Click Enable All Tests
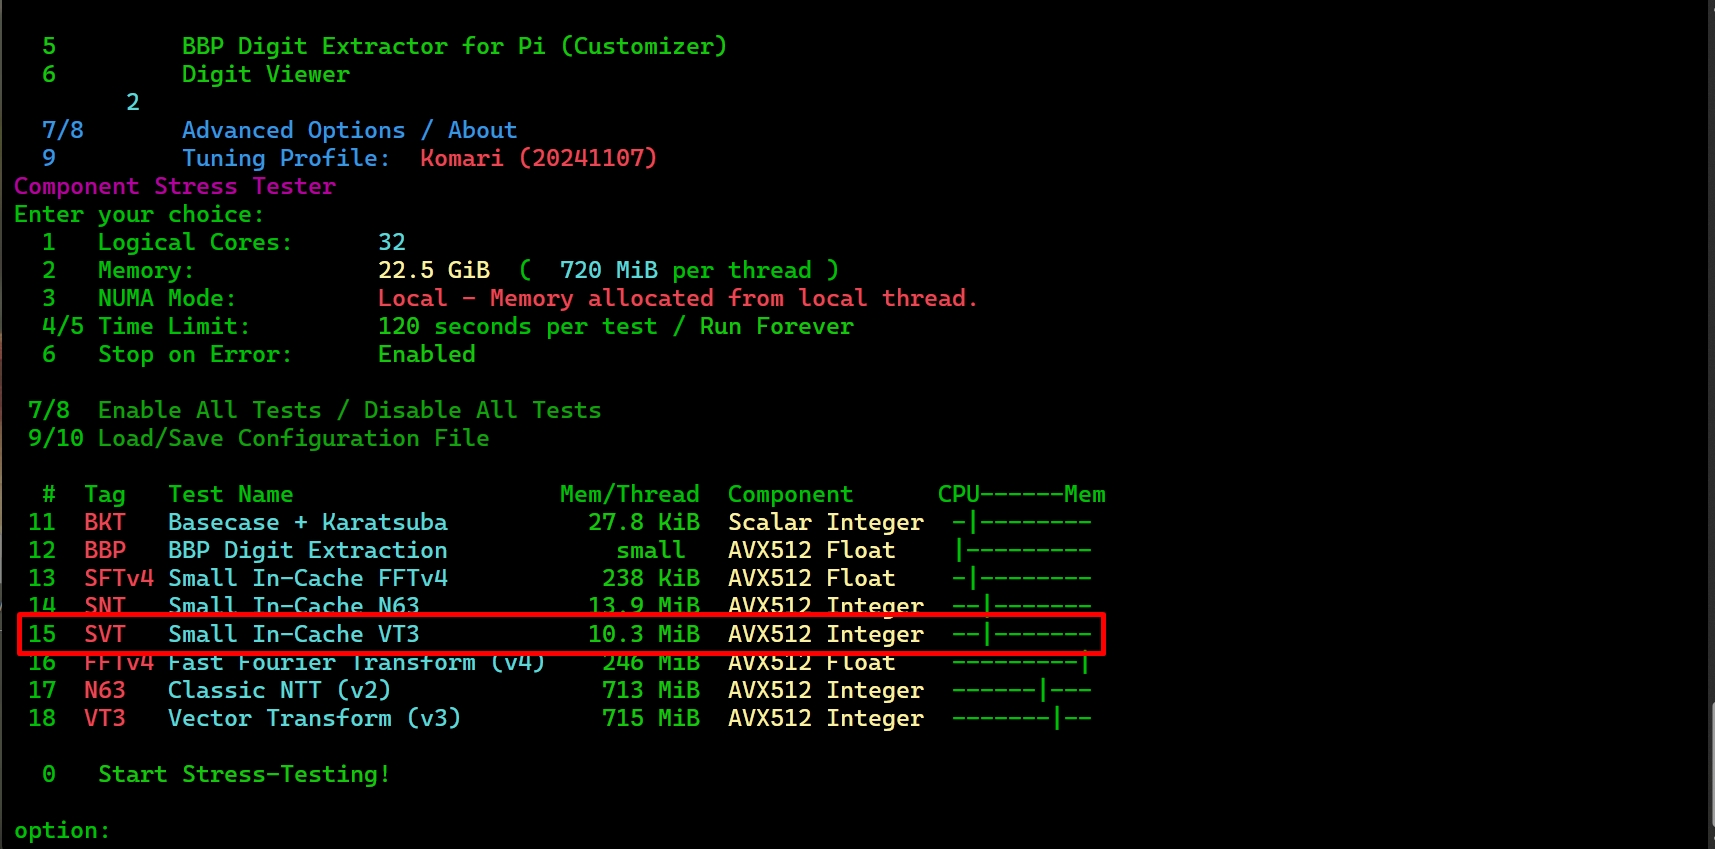 pos(209,411)
